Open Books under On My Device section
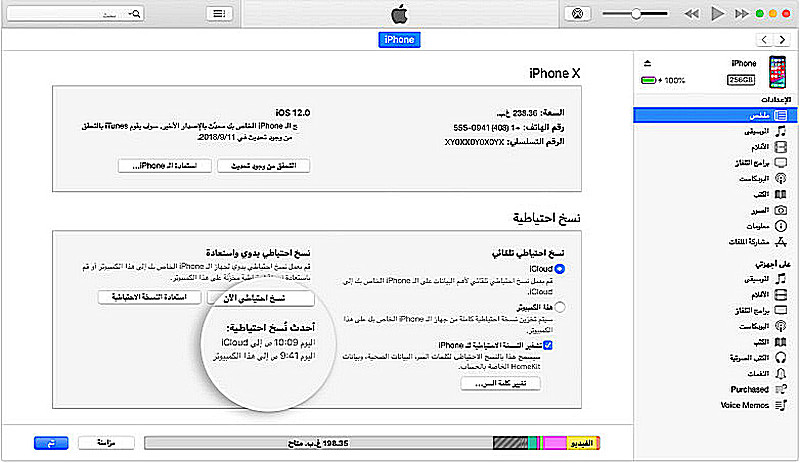Screen dimensions: 800x463 770,342
